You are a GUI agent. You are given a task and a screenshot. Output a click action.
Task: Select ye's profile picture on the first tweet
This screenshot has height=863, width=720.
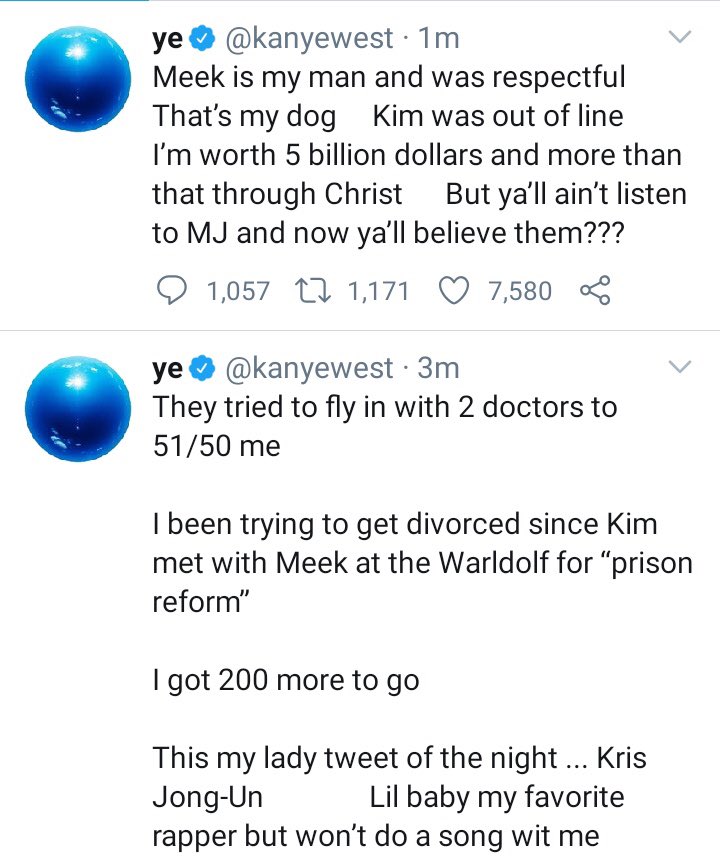click(x=76, y=75)
